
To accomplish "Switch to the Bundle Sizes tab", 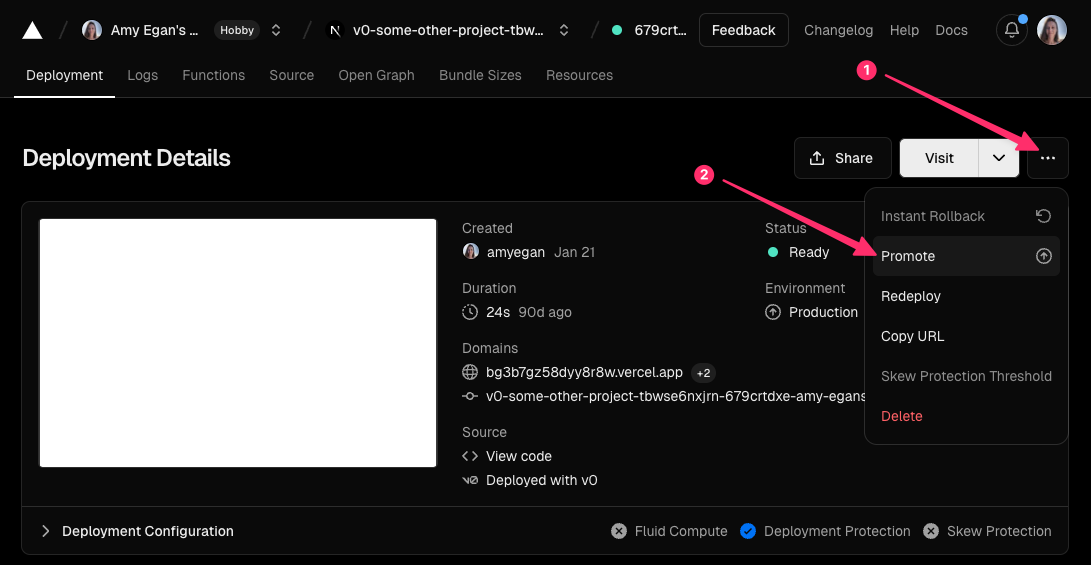I will [480, 75].
